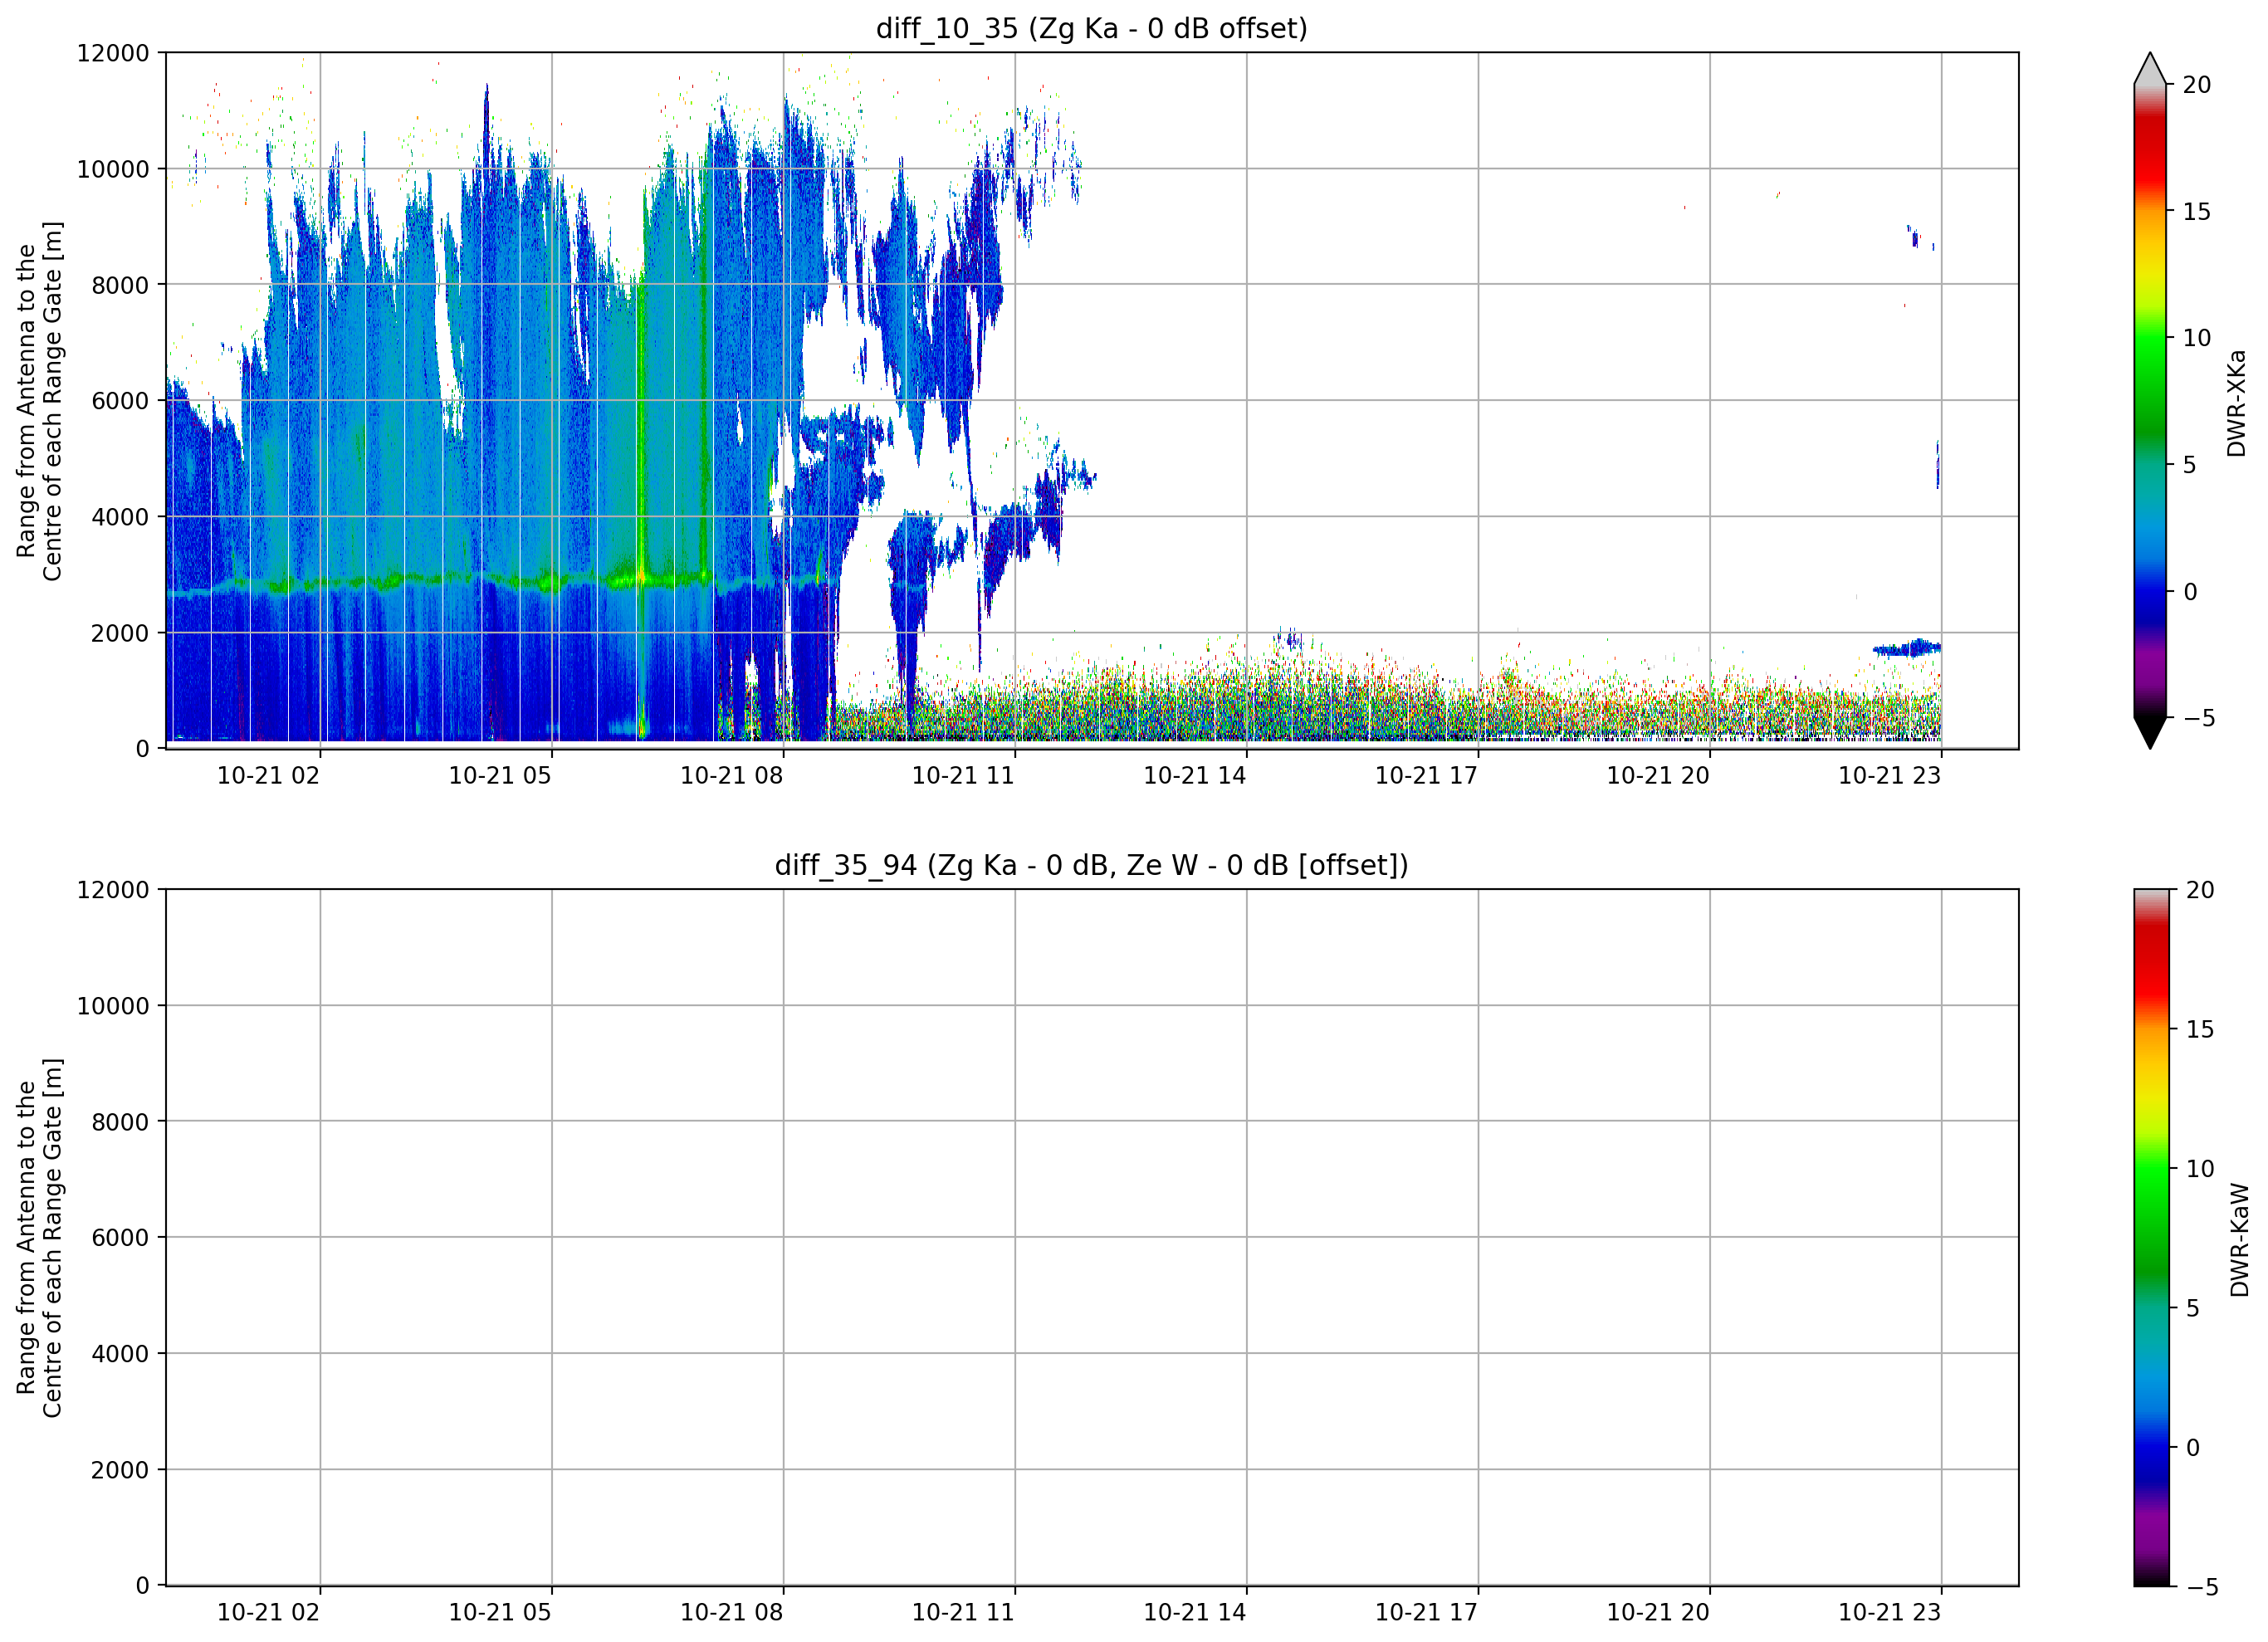
Task: Click the DWR-KaW color gradient bar
Action: (x=2151, y=1237)
